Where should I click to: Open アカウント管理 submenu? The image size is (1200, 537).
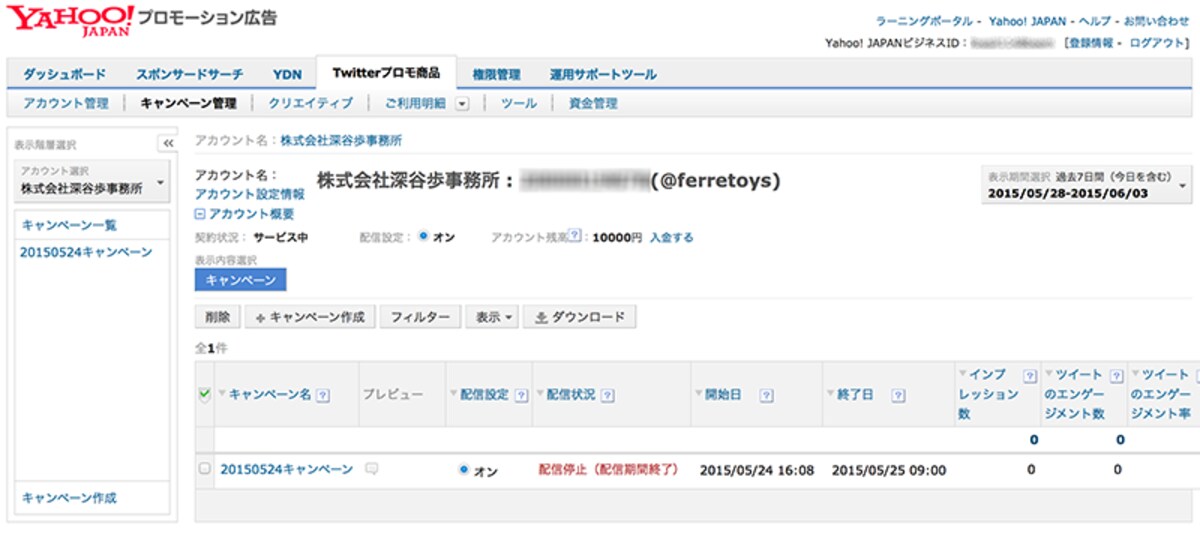tap(66, 103)
